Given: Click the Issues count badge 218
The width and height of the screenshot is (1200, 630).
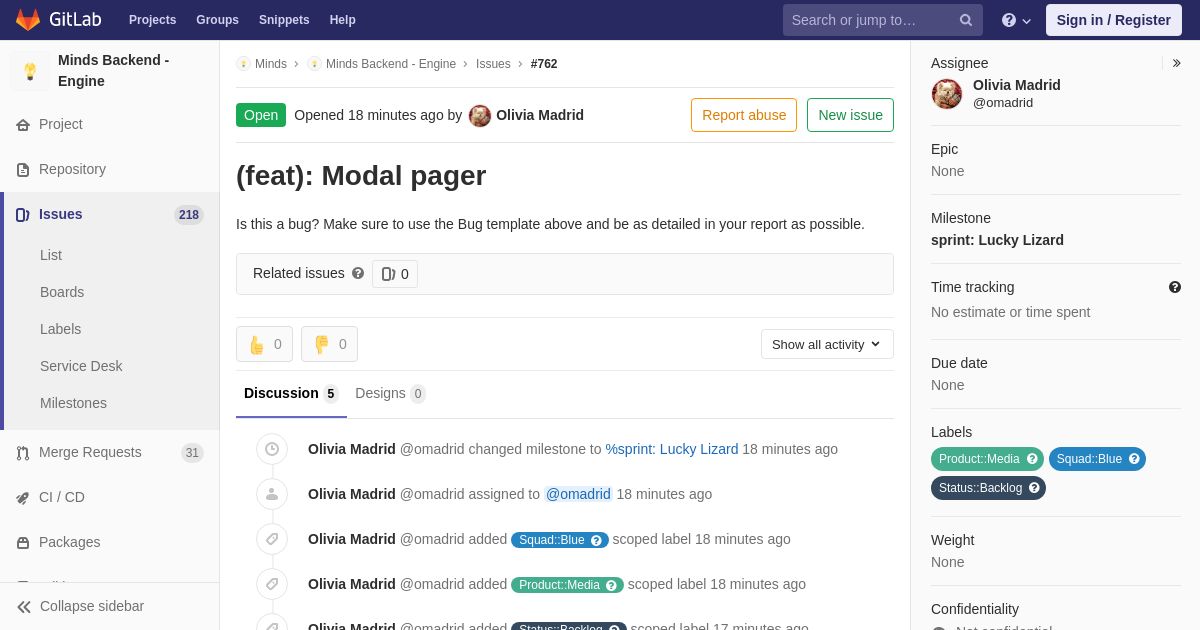Looking at the screenshot, I should coord(189,215).
